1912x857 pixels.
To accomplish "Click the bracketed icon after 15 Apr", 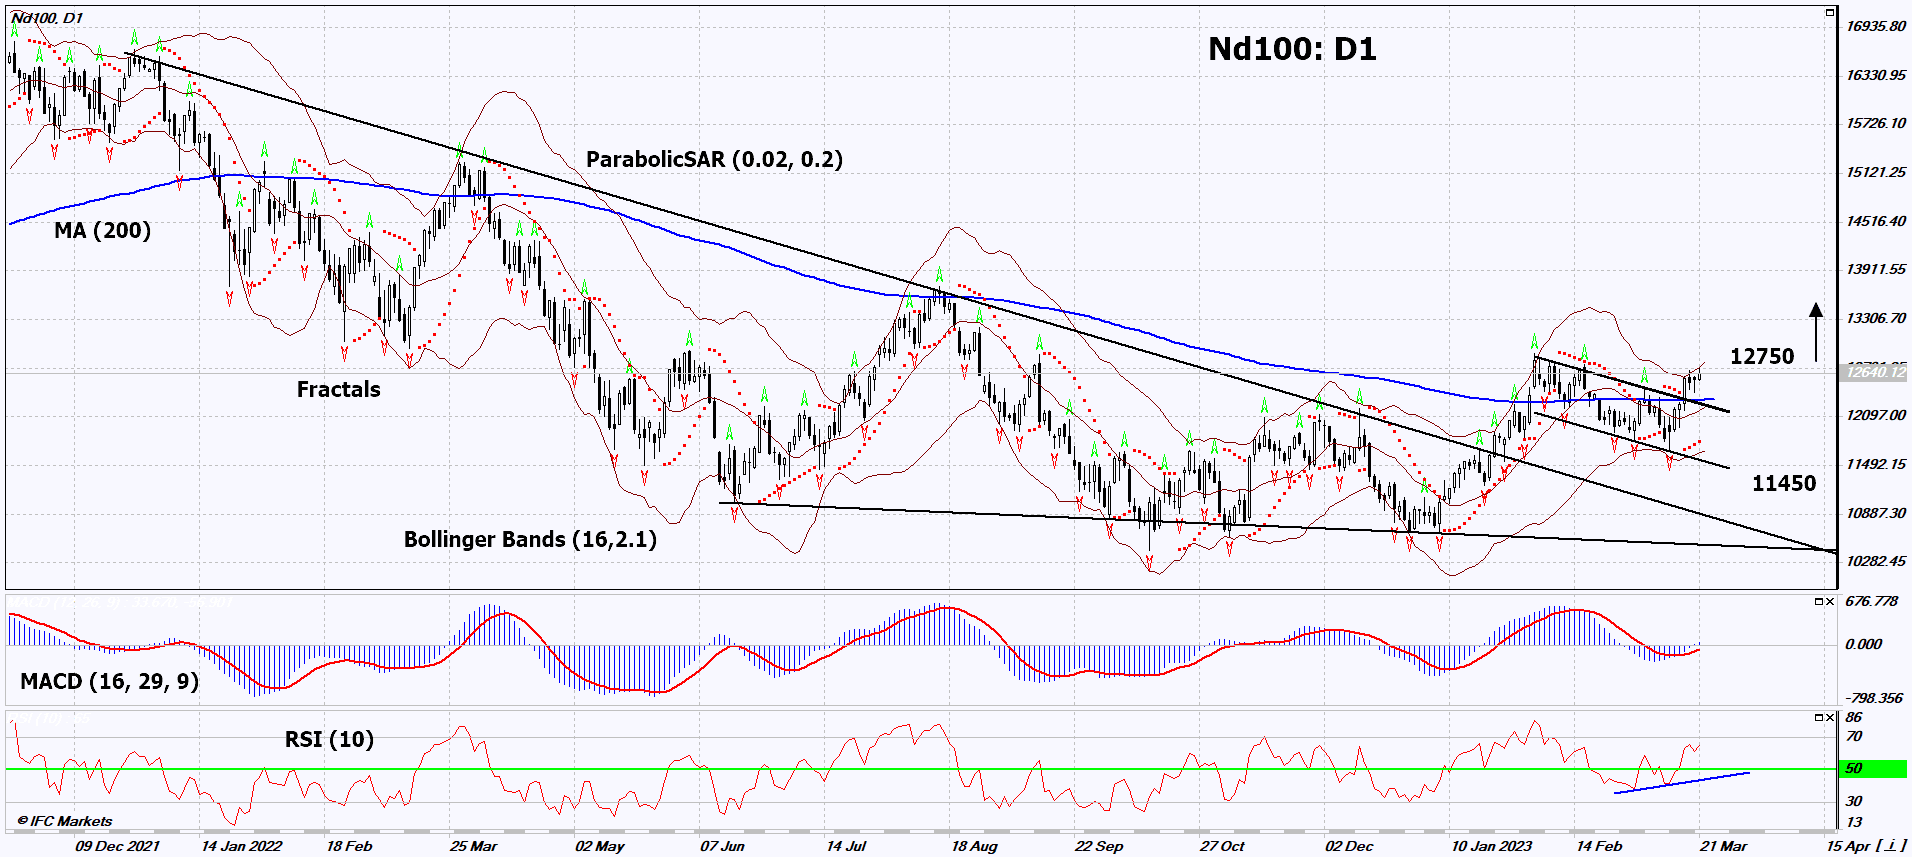I will tap(1891, 846).
